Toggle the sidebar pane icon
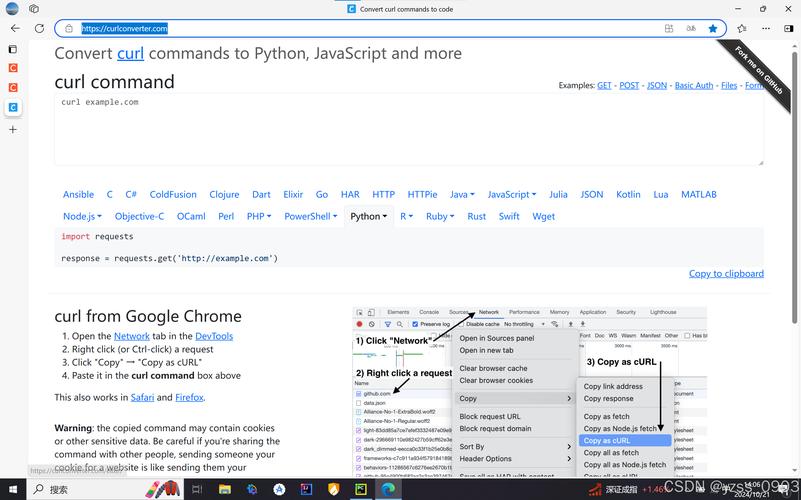 pyautogui.click(x=789, y=29)
